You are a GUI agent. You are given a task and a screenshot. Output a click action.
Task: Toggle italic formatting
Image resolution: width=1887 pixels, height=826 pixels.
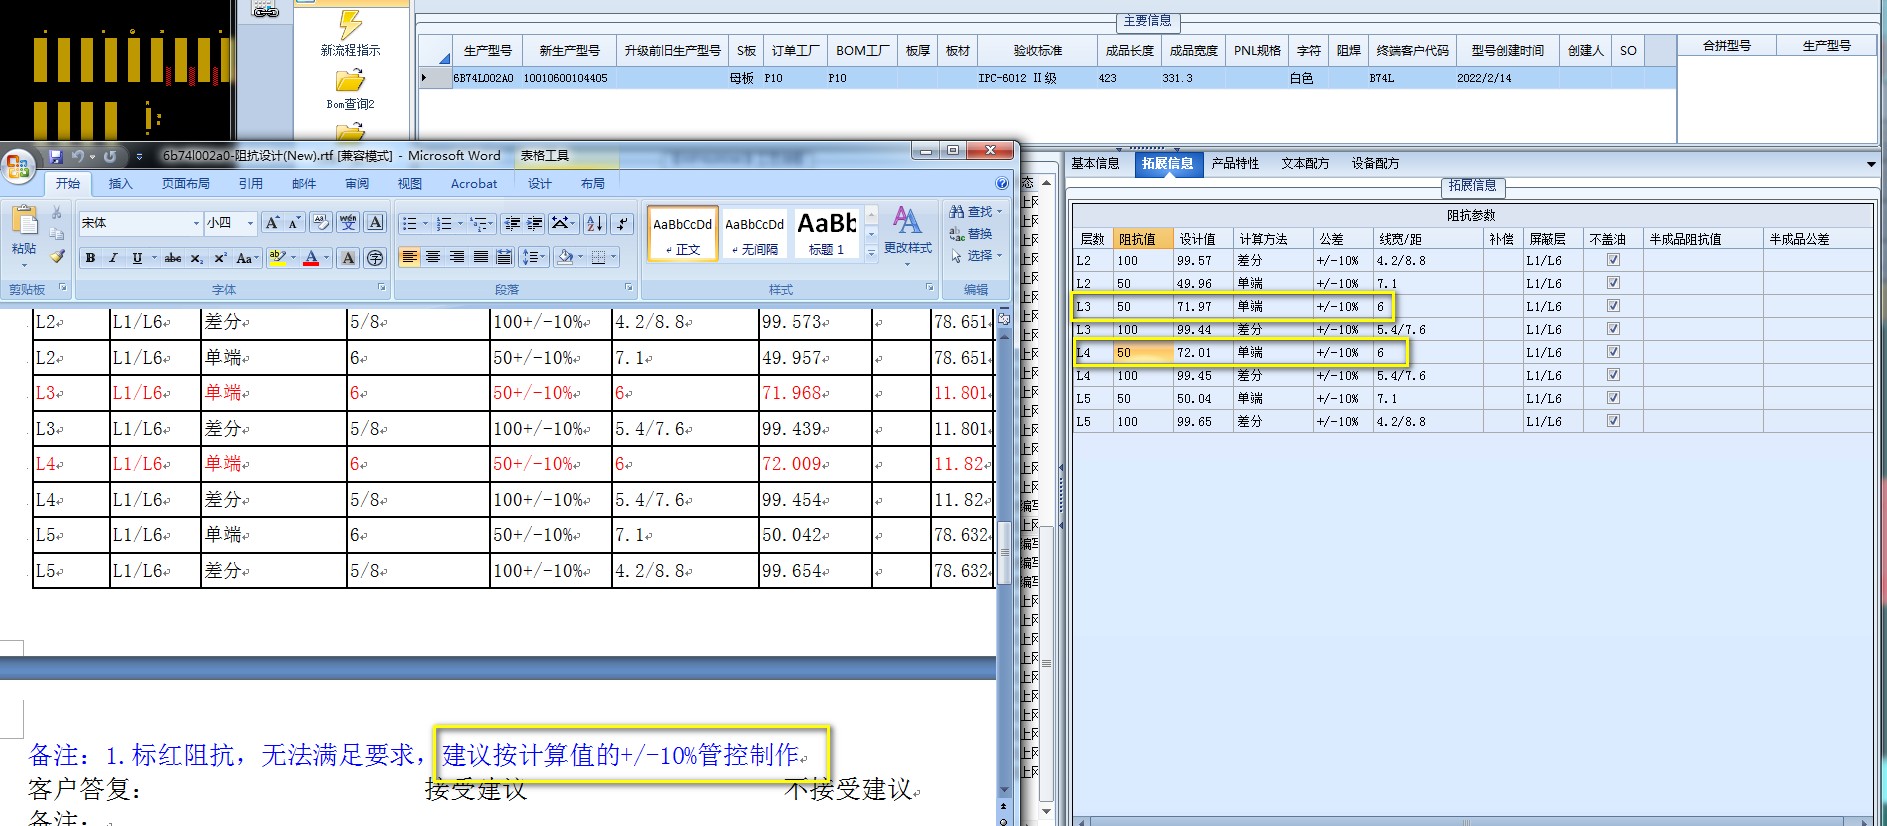click(113, 258)
